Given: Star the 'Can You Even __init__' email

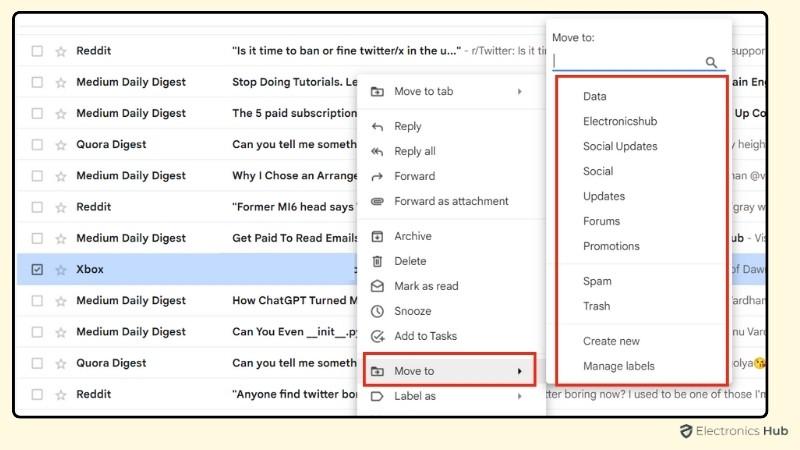Looking at the screenshot, I should point(61,332).
